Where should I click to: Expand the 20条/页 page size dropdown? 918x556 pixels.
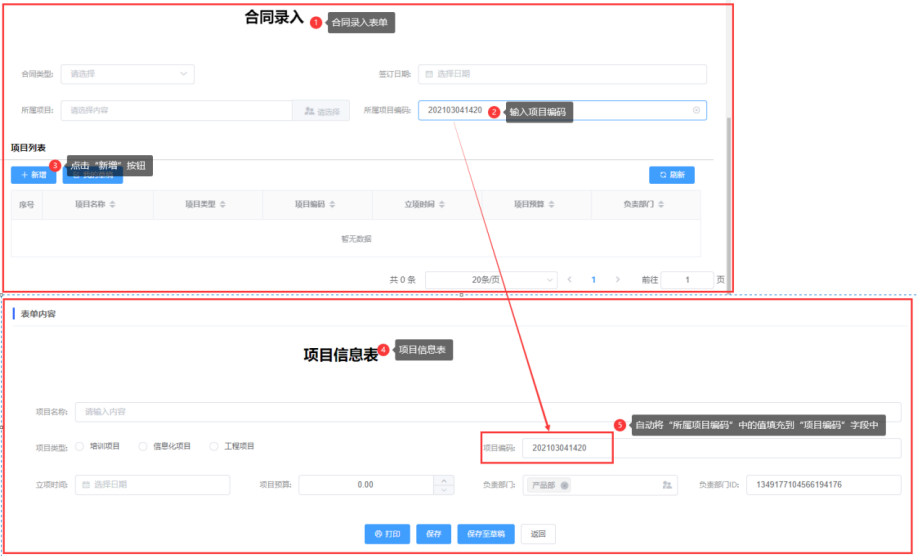[491, 280]
